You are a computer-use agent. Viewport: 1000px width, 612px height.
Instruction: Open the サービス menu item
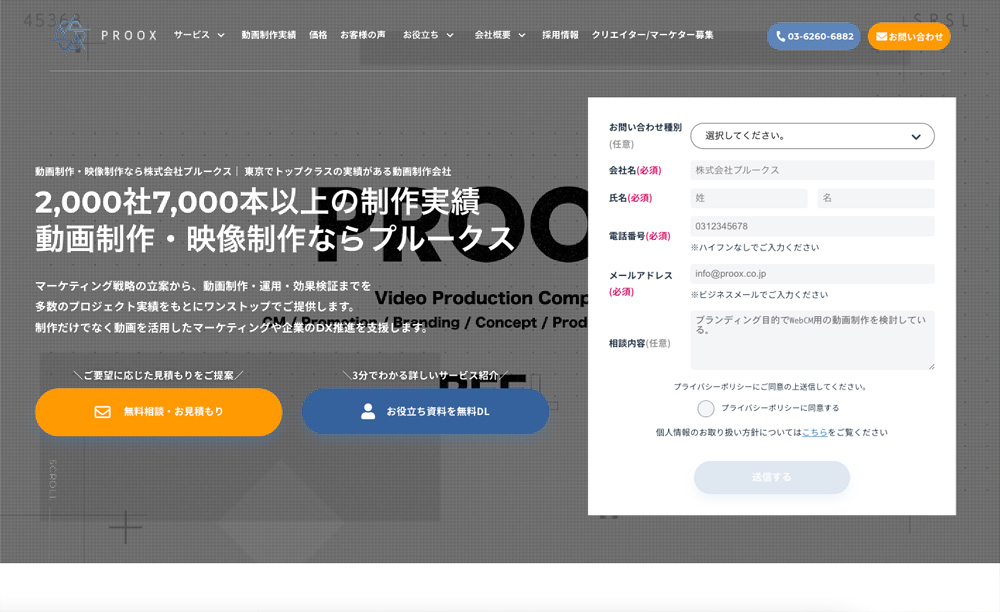192,35
